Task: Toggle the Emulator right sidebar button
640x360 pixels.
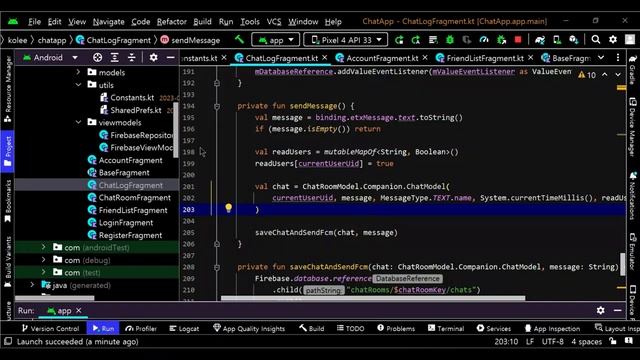Action: [633, 252]
